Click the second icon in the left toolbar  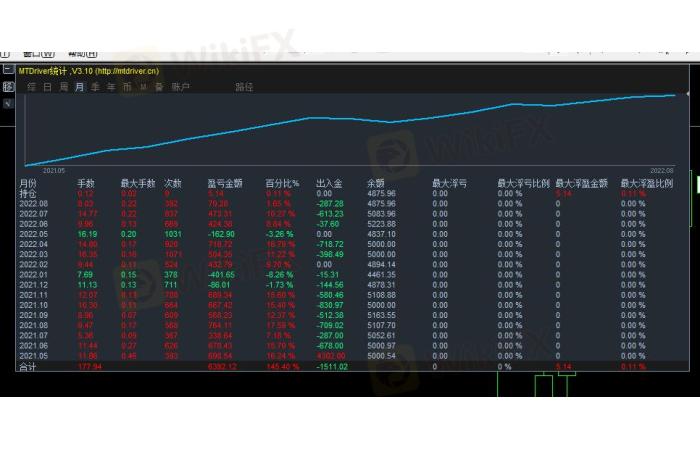(7, 87)
